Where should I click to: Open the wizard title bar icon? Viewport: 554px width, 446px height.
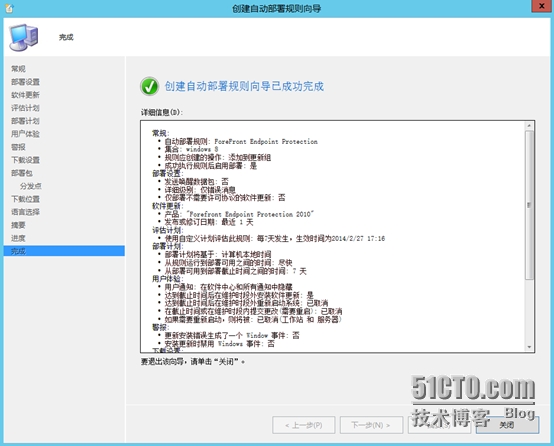tap(9, 8)
